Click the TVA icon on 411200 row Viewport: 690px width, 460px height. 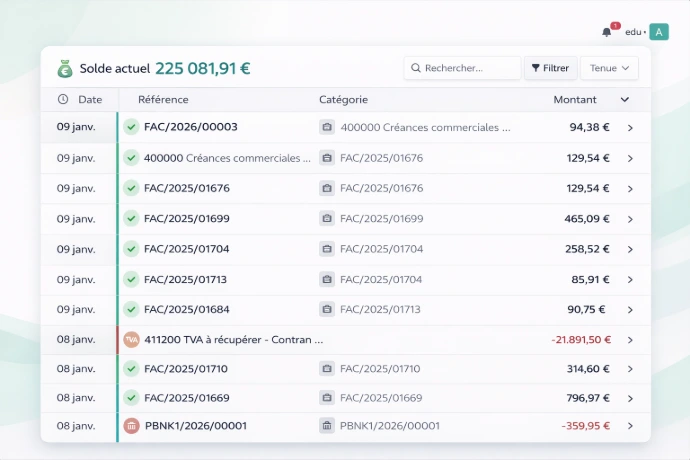tap(131, 340)
